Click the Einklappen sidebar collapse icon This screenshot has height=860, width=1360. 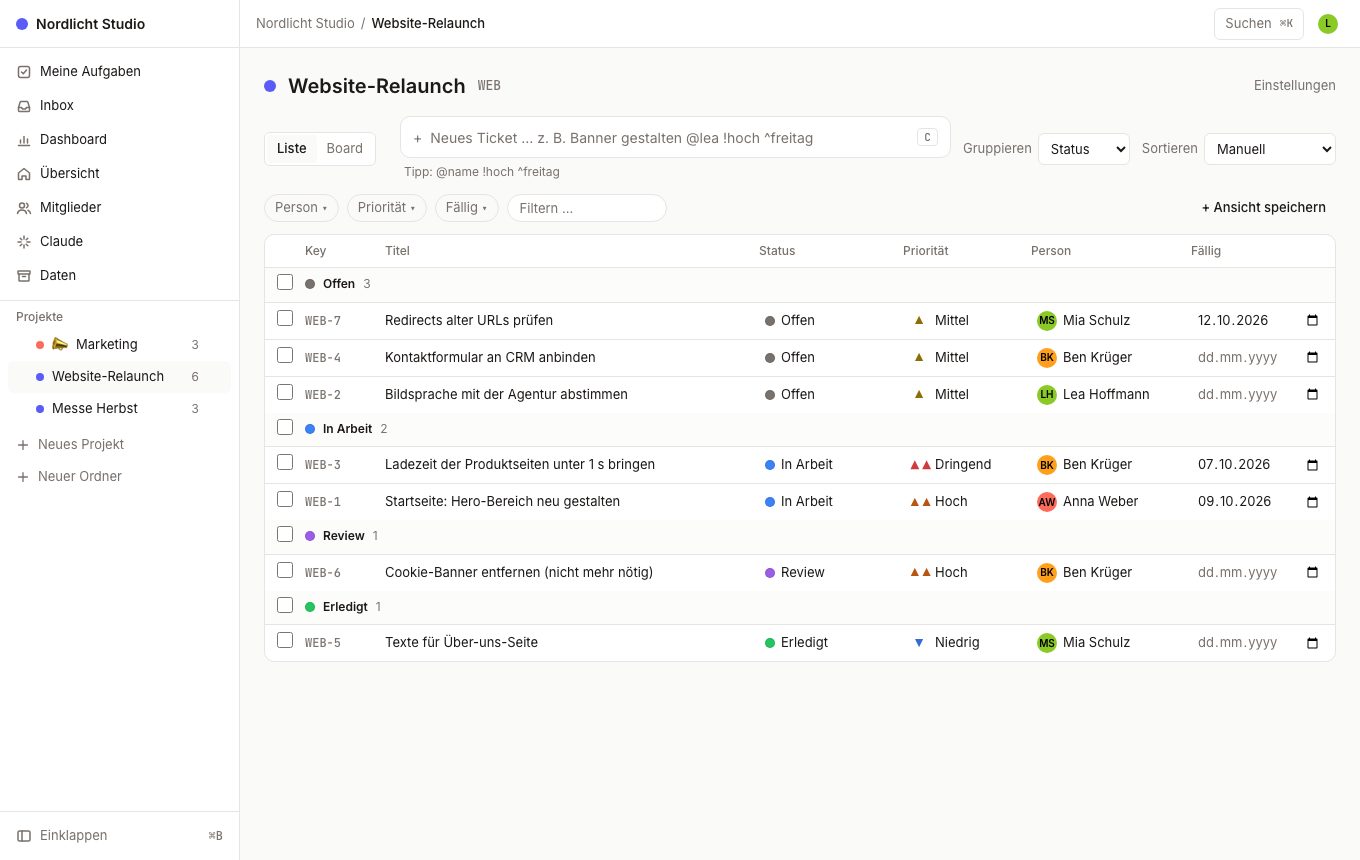click(x=24, y=836)
